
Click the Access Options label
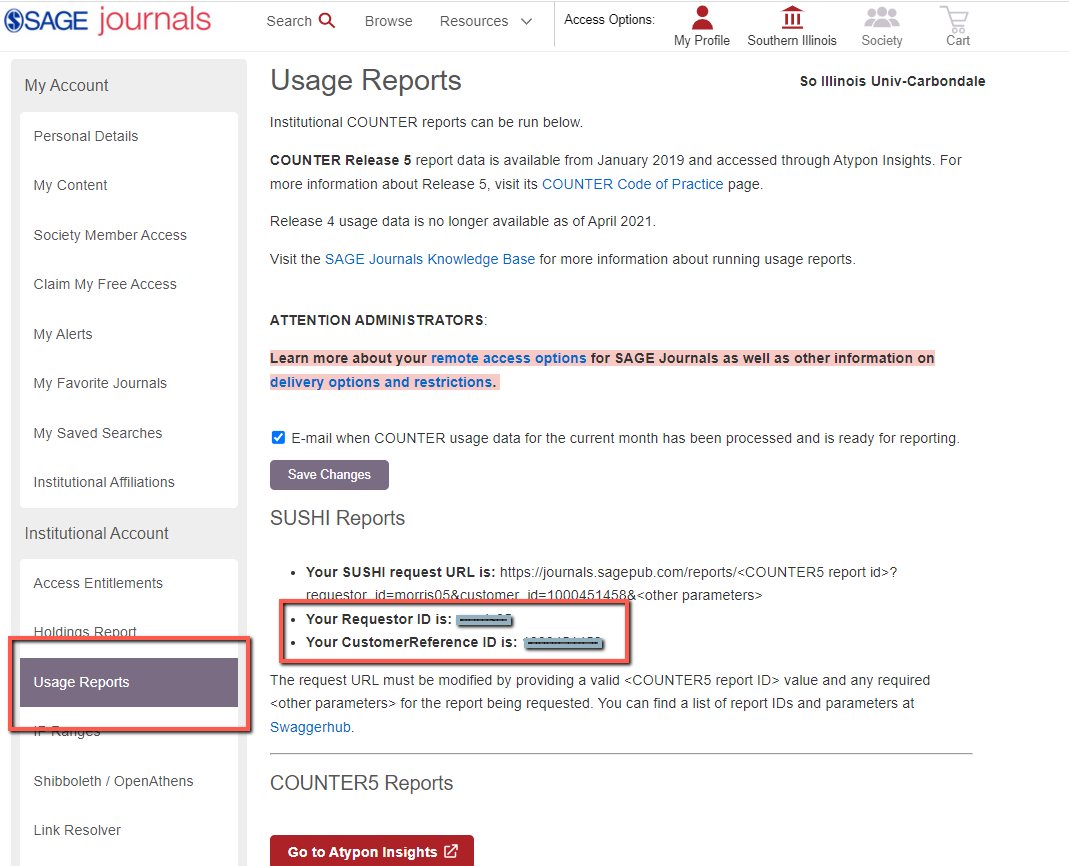pos(609,20)
